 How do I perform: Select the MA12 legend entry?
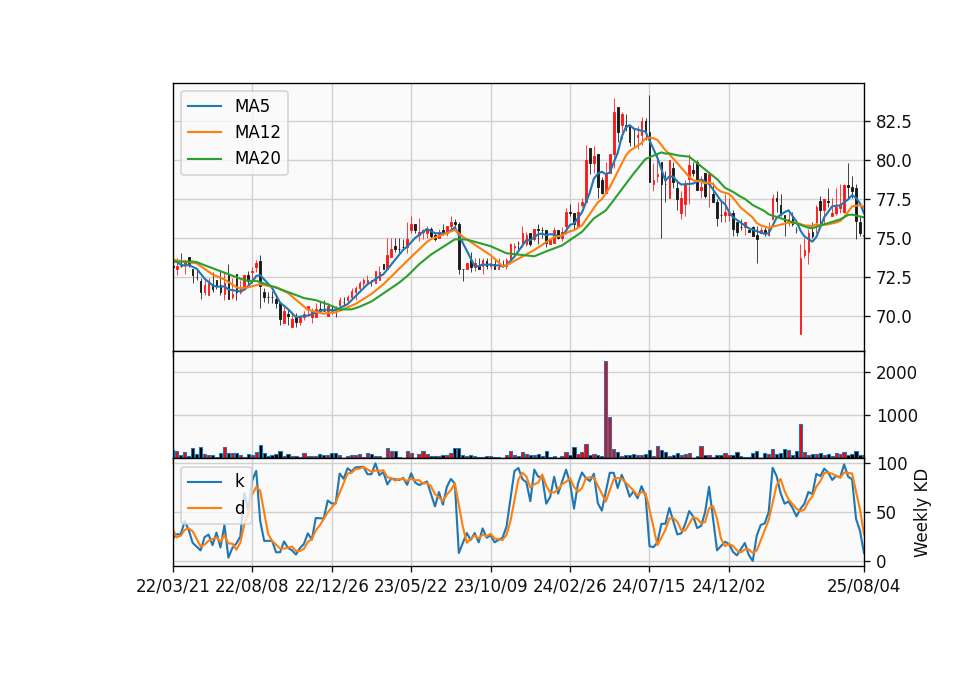(234, 132)
